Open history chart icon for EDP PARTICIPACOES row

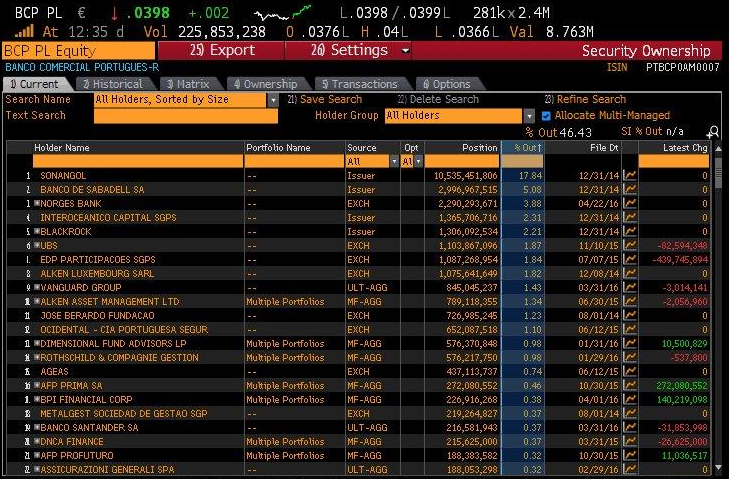click(630, 259)
